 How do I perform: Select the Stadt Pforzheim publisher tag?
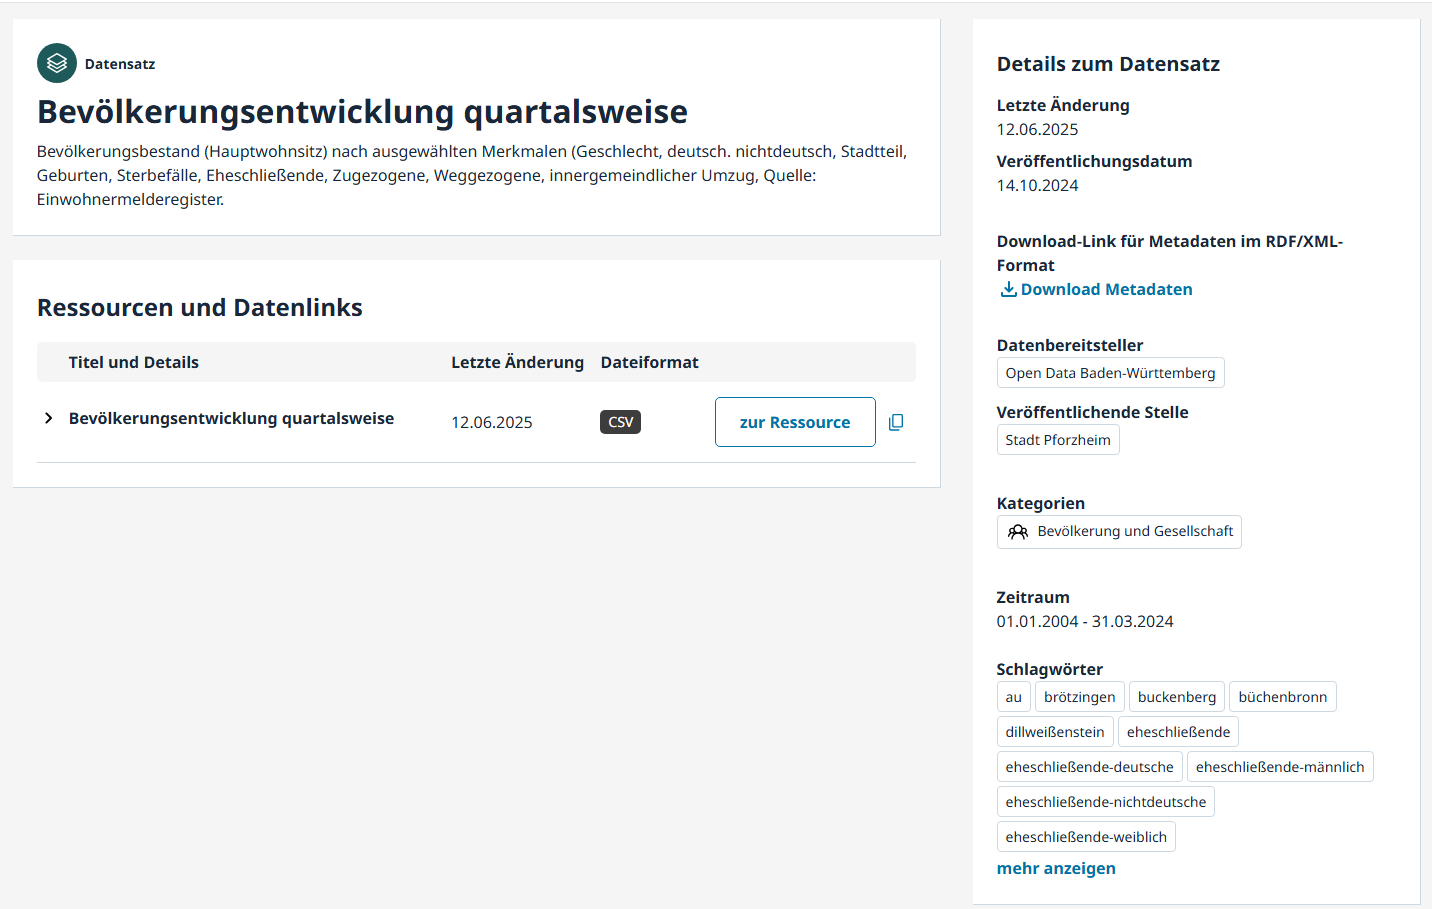pos(1057,440)
